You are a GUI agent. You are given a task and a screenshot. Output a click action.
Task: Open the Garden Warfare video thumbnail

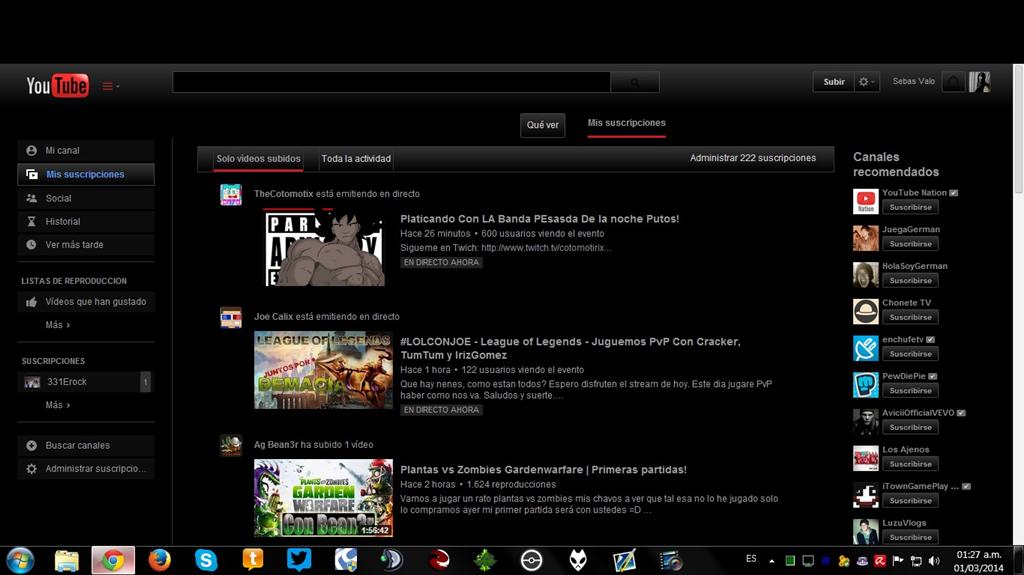coord(323,498)
